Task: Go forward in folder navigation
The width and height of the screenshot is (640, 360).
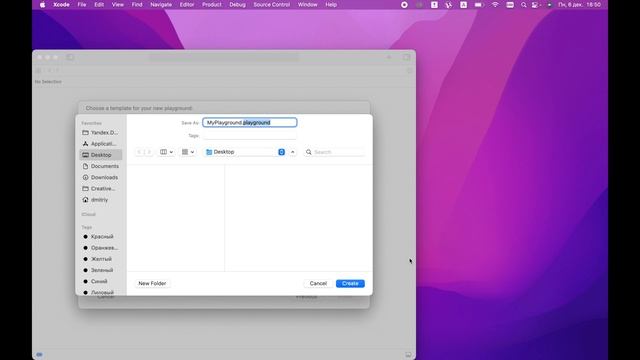Action: (149, 152)
